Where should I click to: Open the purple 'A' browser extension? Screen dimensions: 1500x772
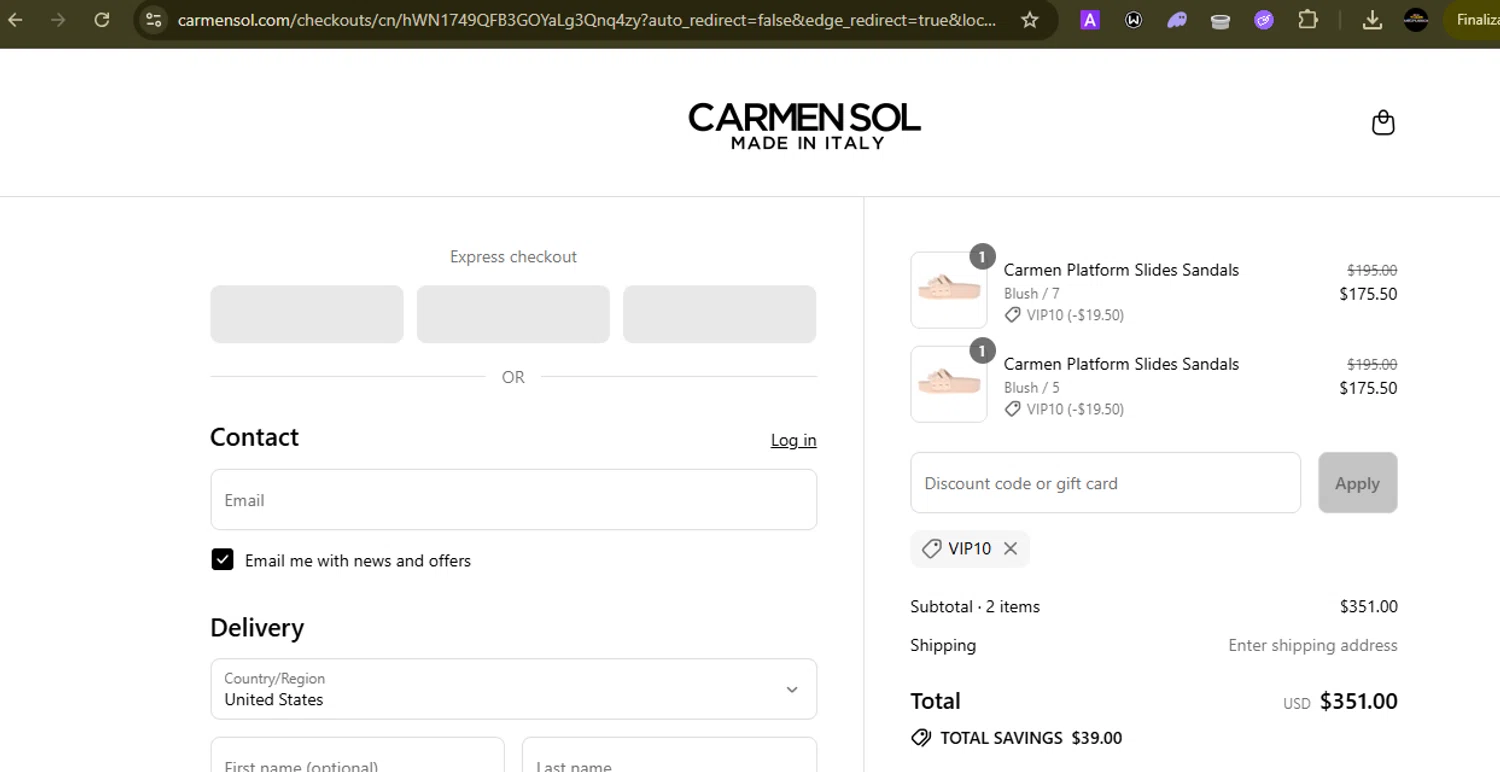coord(1090,20)
